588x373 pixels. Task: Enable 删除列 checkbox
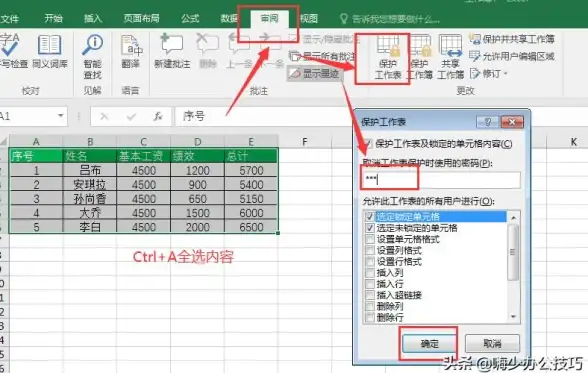(370, 306)
